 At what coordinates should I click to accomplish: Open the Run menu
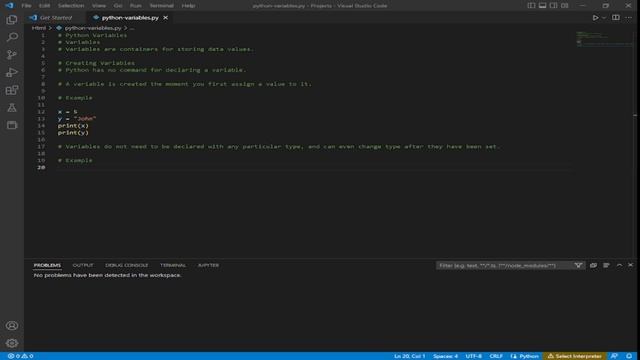pyautogui.click(x=136, y=6)
